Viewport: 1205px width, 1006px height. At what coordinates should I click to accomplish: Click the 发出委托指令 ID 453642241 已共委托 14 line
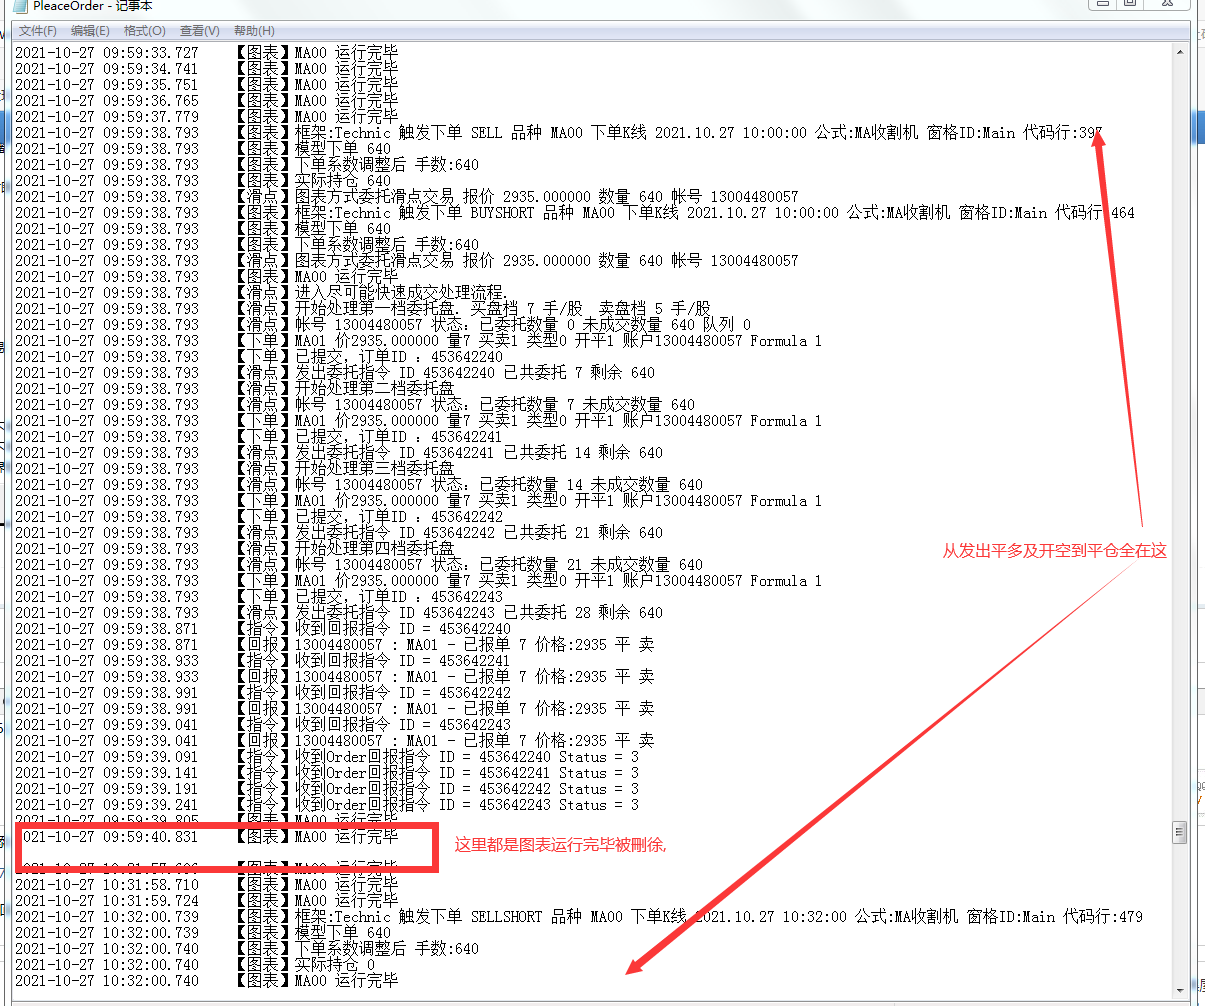click(339, 452)
